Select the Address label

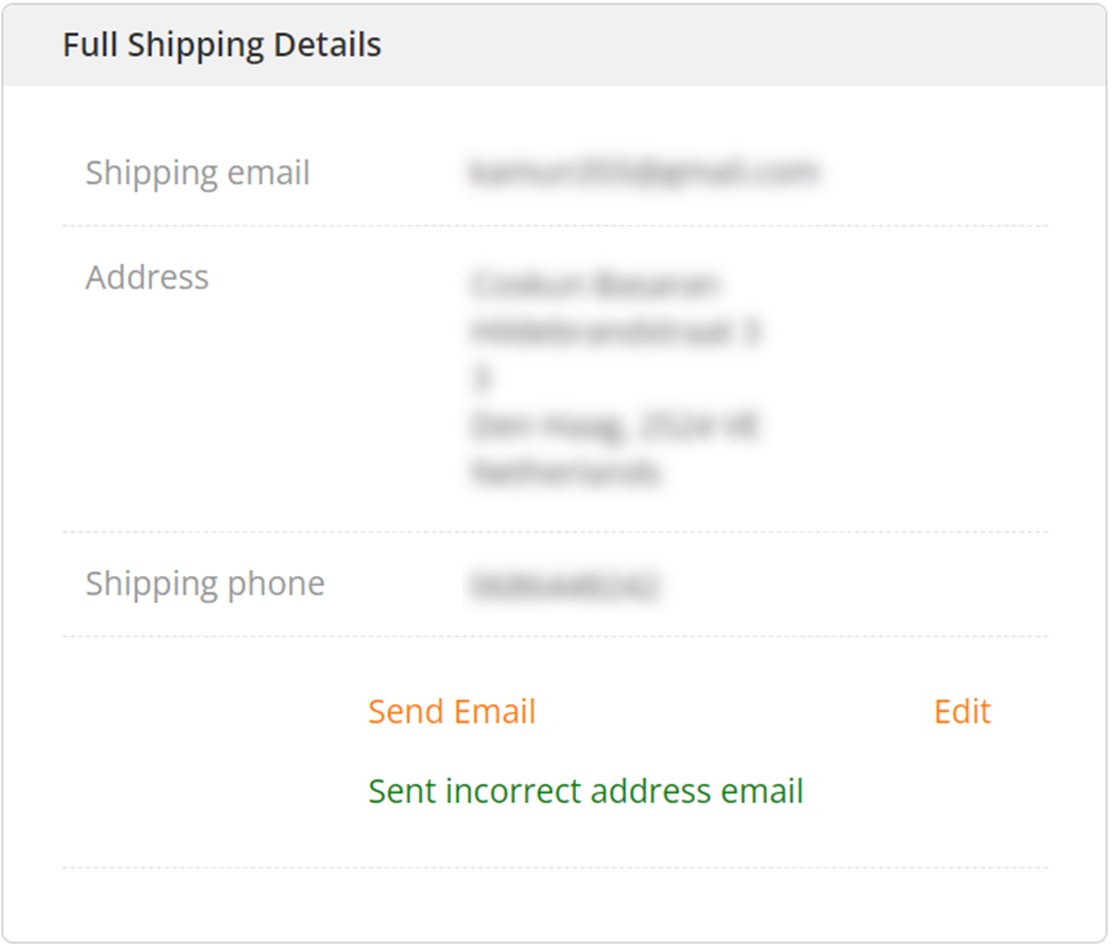click(147, 277)
